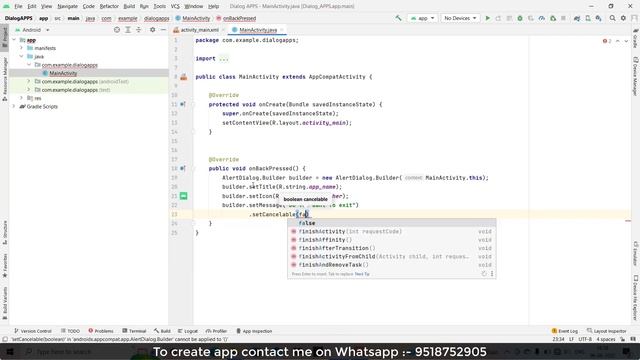Open the Refactor menu
The height and width of the screenshot is (360, 640).
[x=109, y=6]
